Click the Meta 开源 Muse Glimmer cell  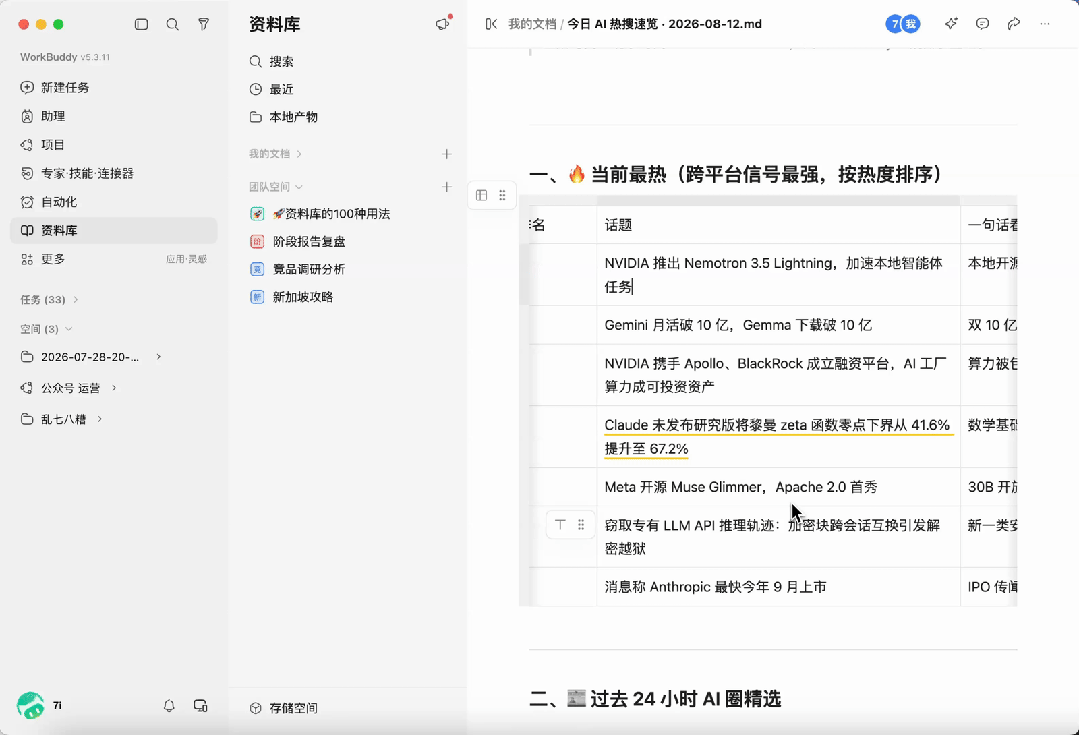(778, 487)
